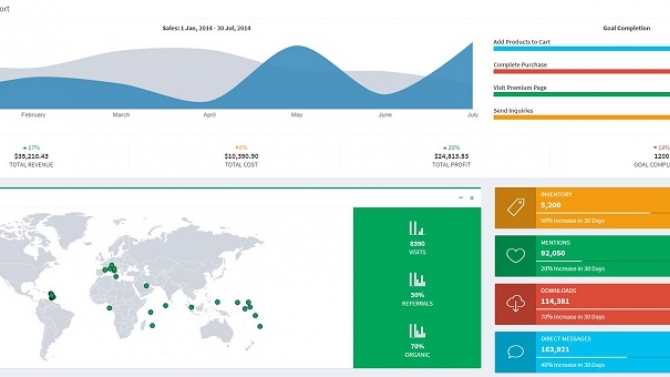670x377 pixels.
Task: Click the Direct Messages speech bubble icon
Action: pos(515,352)
